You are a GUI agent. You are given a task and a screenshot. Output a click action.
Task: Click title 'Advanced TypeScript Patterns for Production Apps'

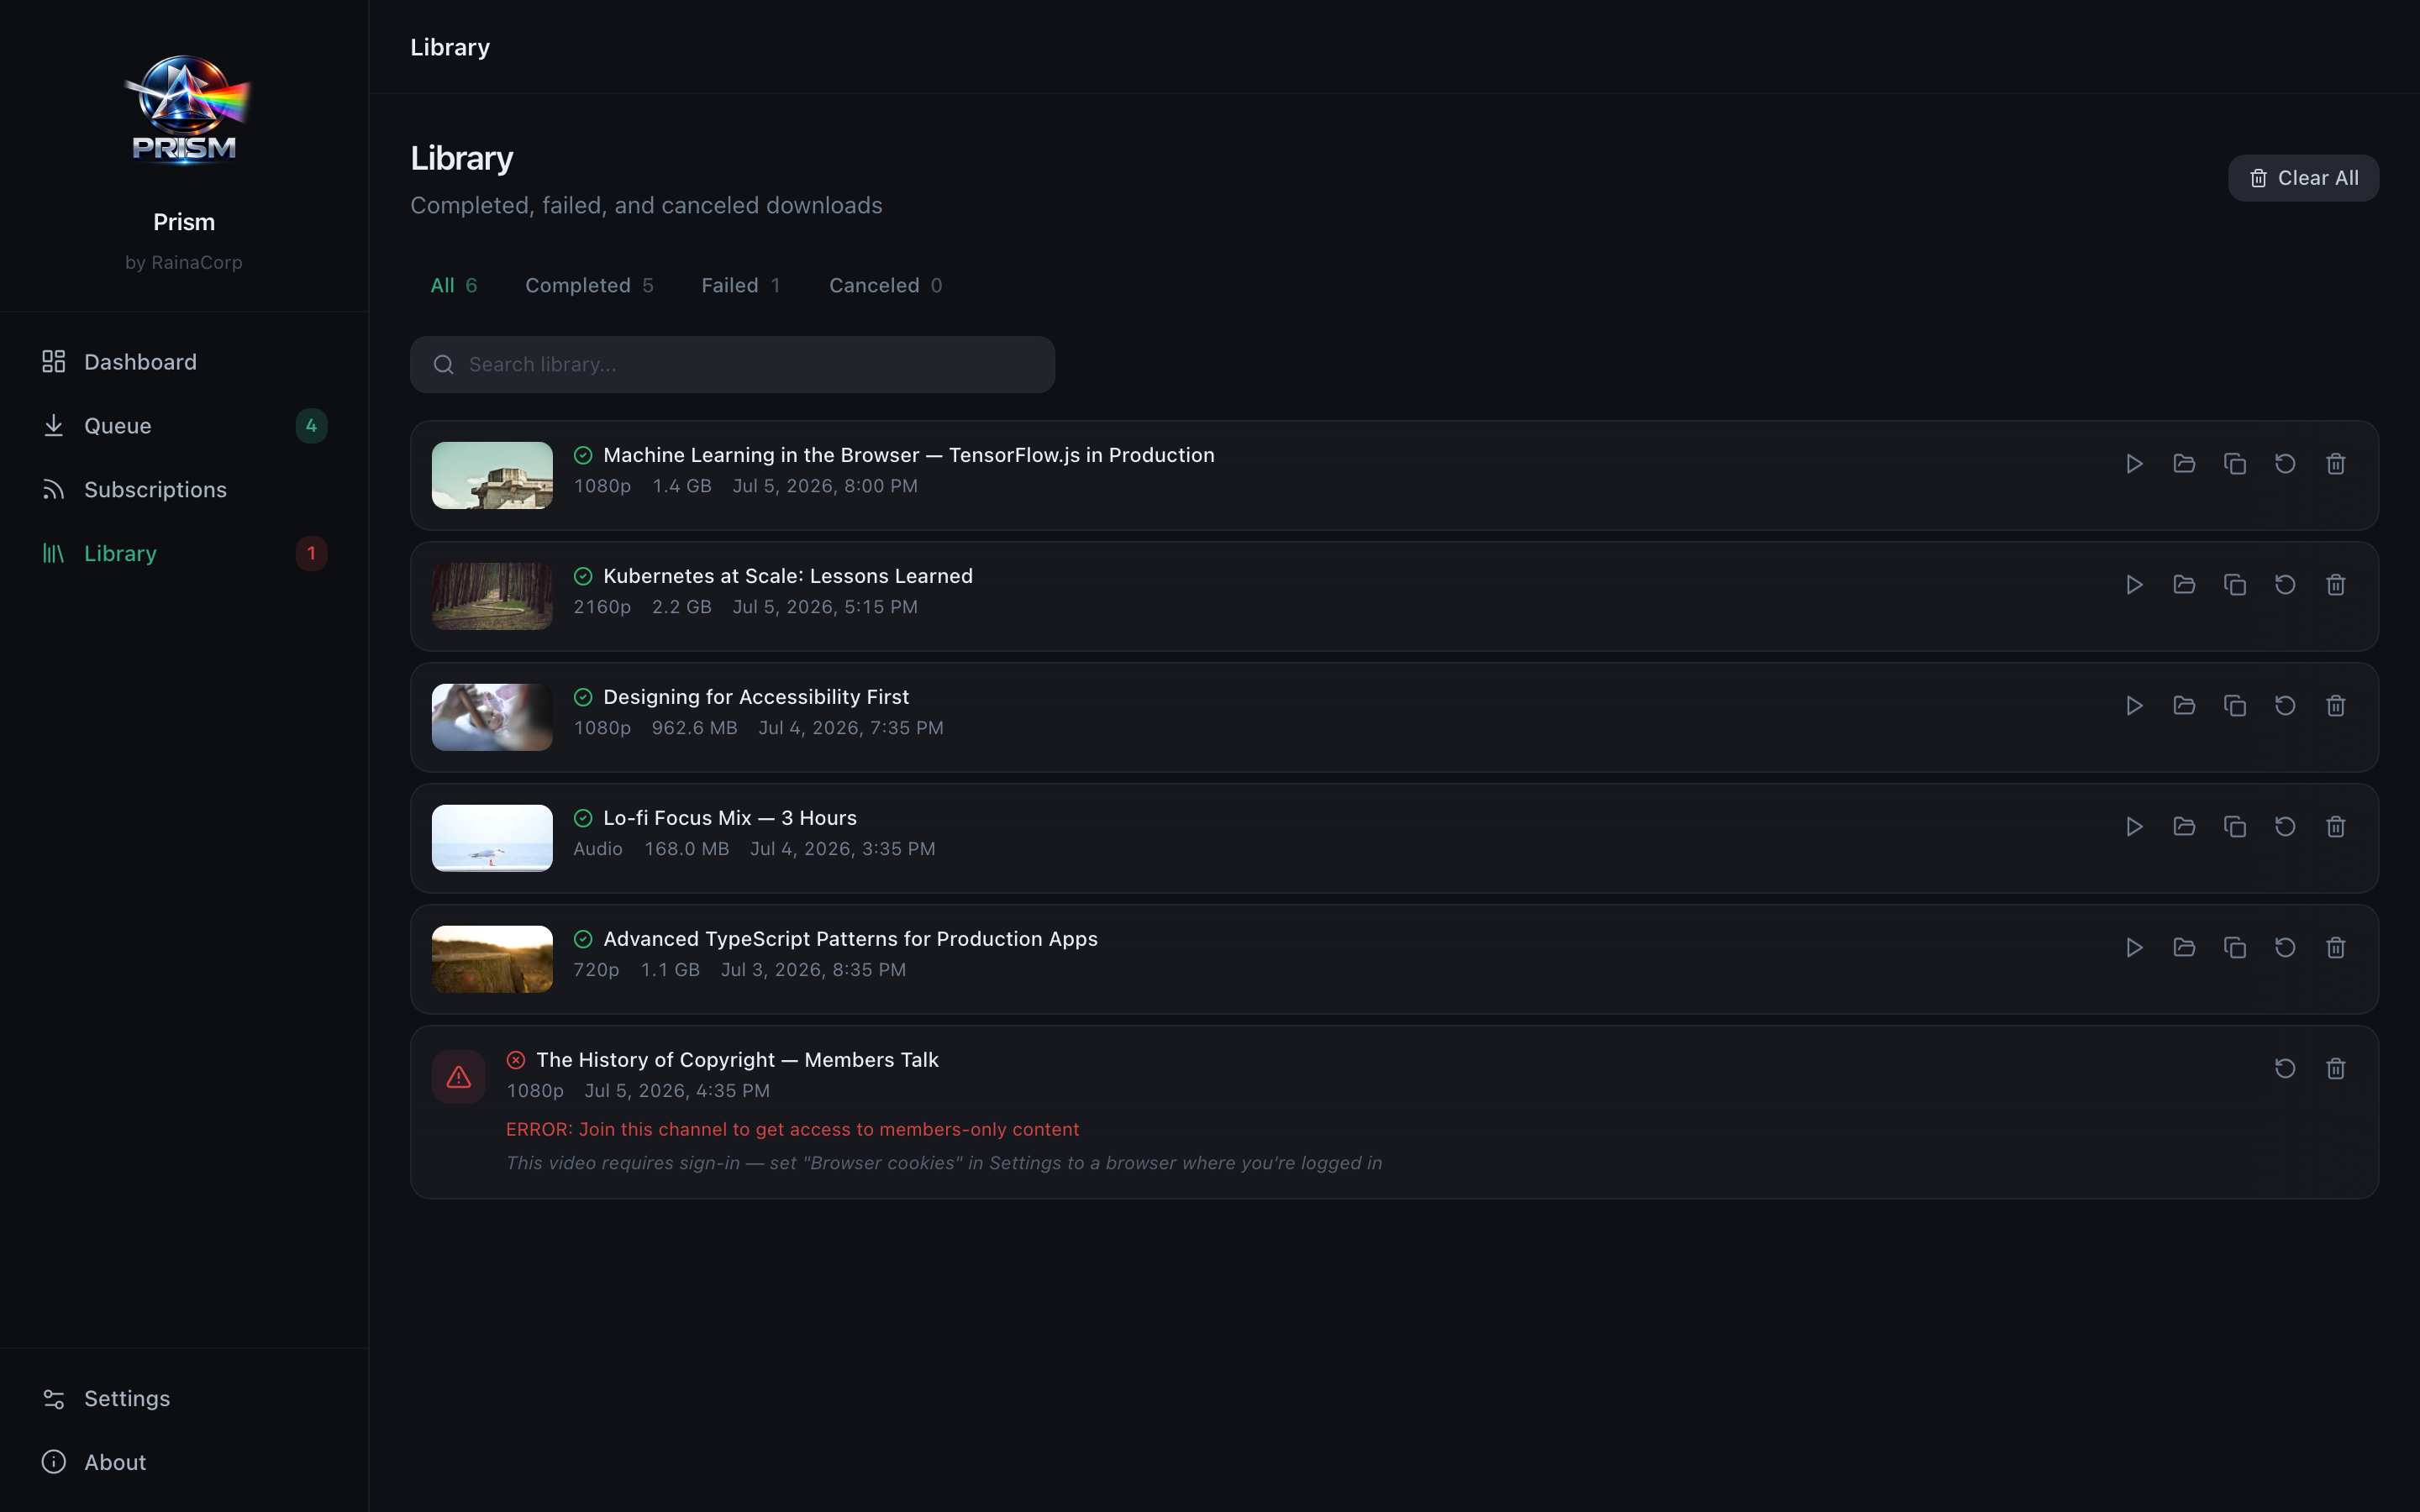point(850,939)
